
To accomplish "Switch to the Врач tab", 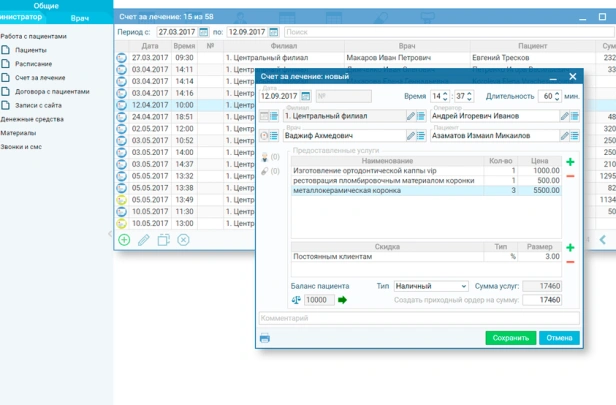I will (x=80, y=18).
